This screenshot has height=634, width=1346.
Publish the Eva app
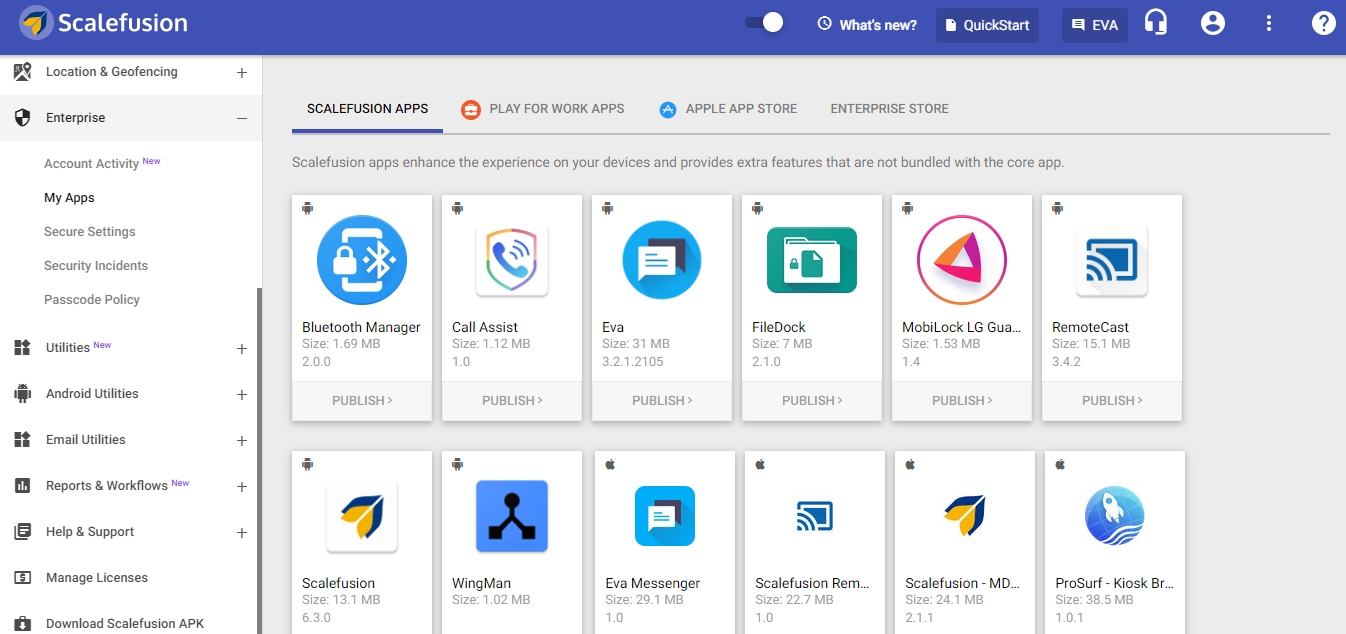[662, 401]
